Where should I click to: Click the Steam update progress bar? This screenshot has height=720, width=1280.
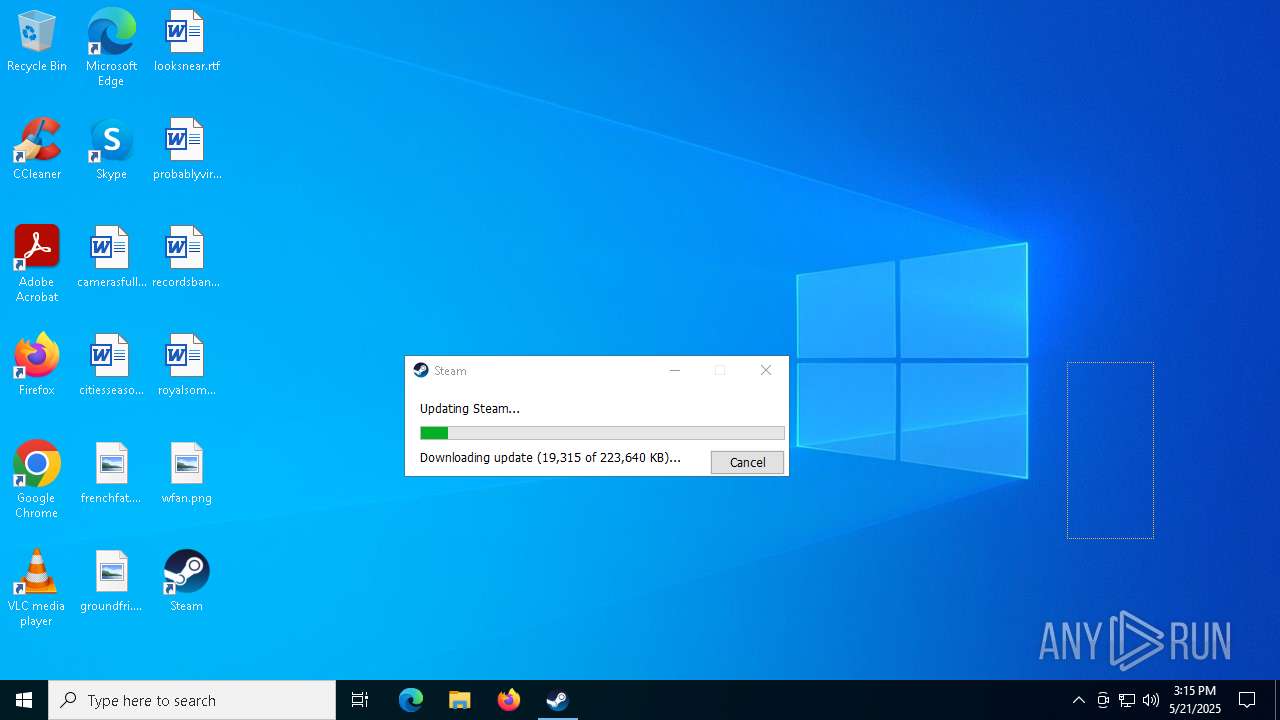602,433
